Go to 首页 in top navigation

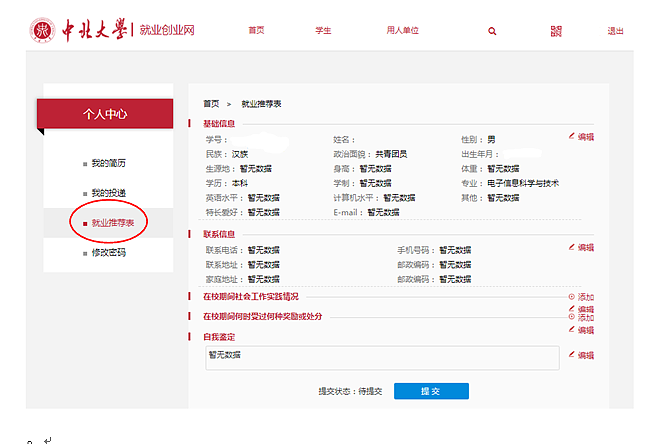point(256,30)
